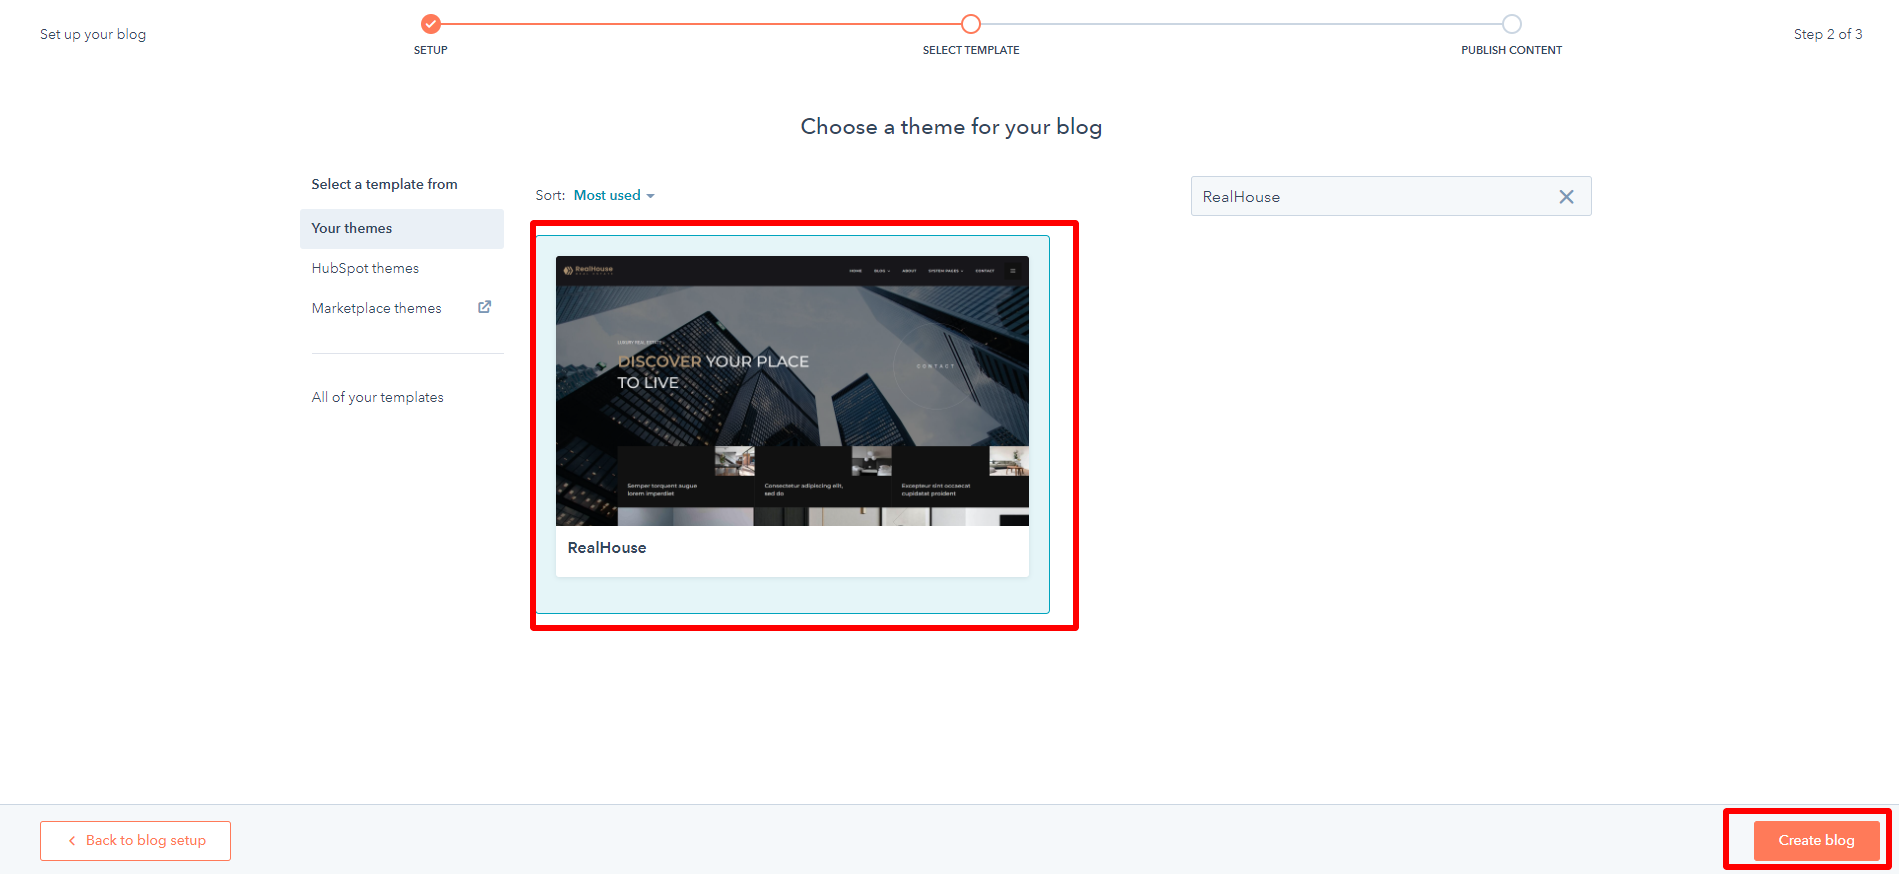This screenshot has height=874, width=1899.
Task: Click external link icon beside Marketplace themes
Action: (484, 307)
